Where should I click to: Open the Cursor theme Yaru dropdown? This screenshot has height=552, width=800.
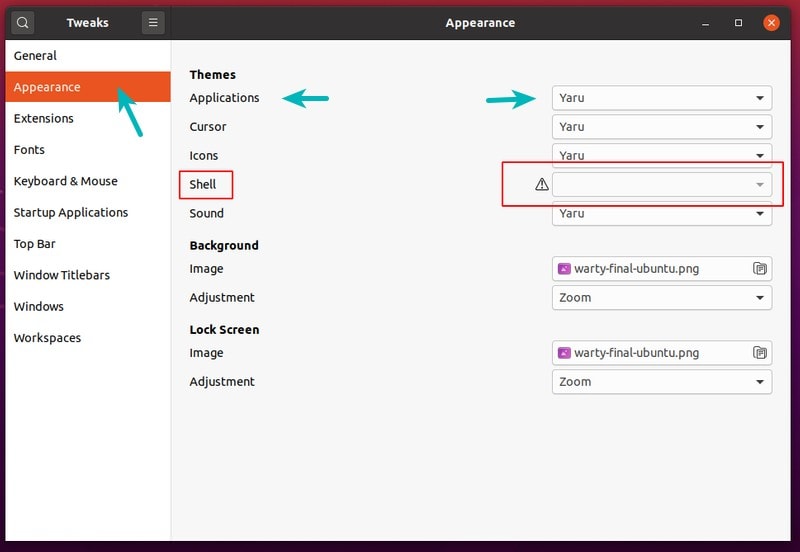pos(662,127)
